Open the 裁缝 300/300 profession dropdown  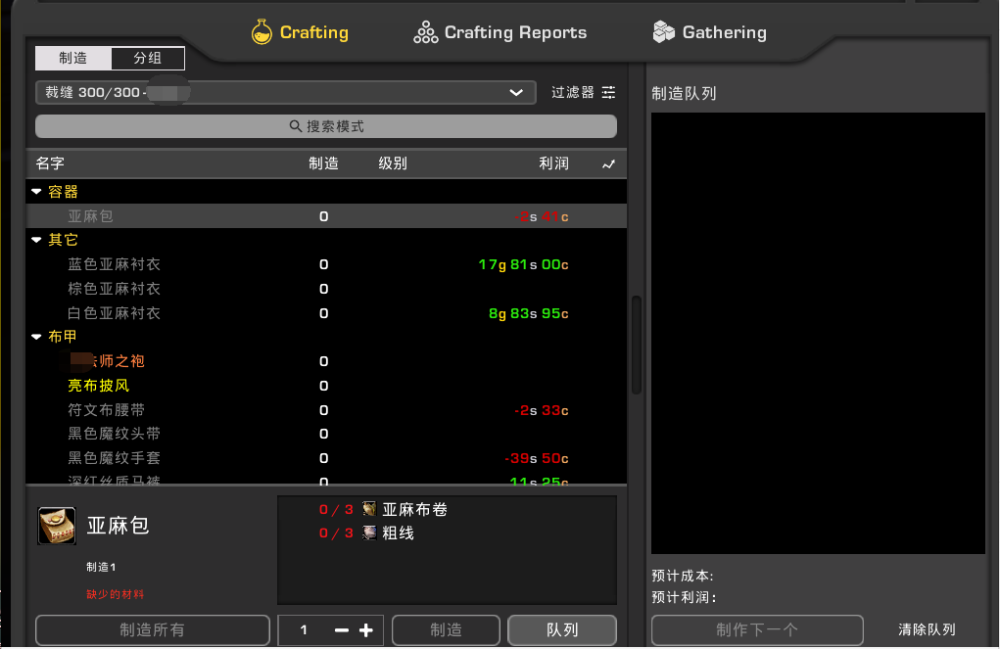(285, 92)
